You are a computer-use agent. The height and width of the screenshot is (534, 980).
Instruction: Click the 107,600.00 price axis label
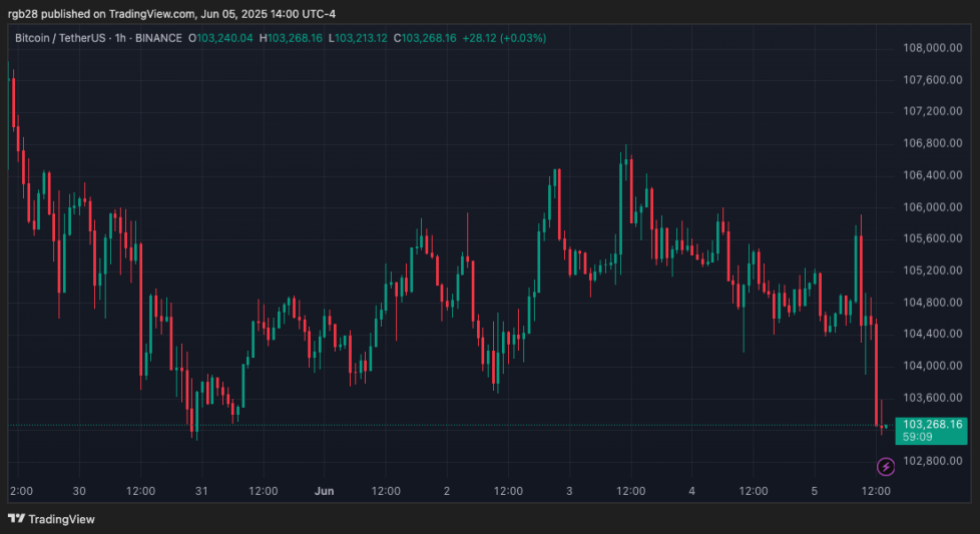[x=932, y=80]
